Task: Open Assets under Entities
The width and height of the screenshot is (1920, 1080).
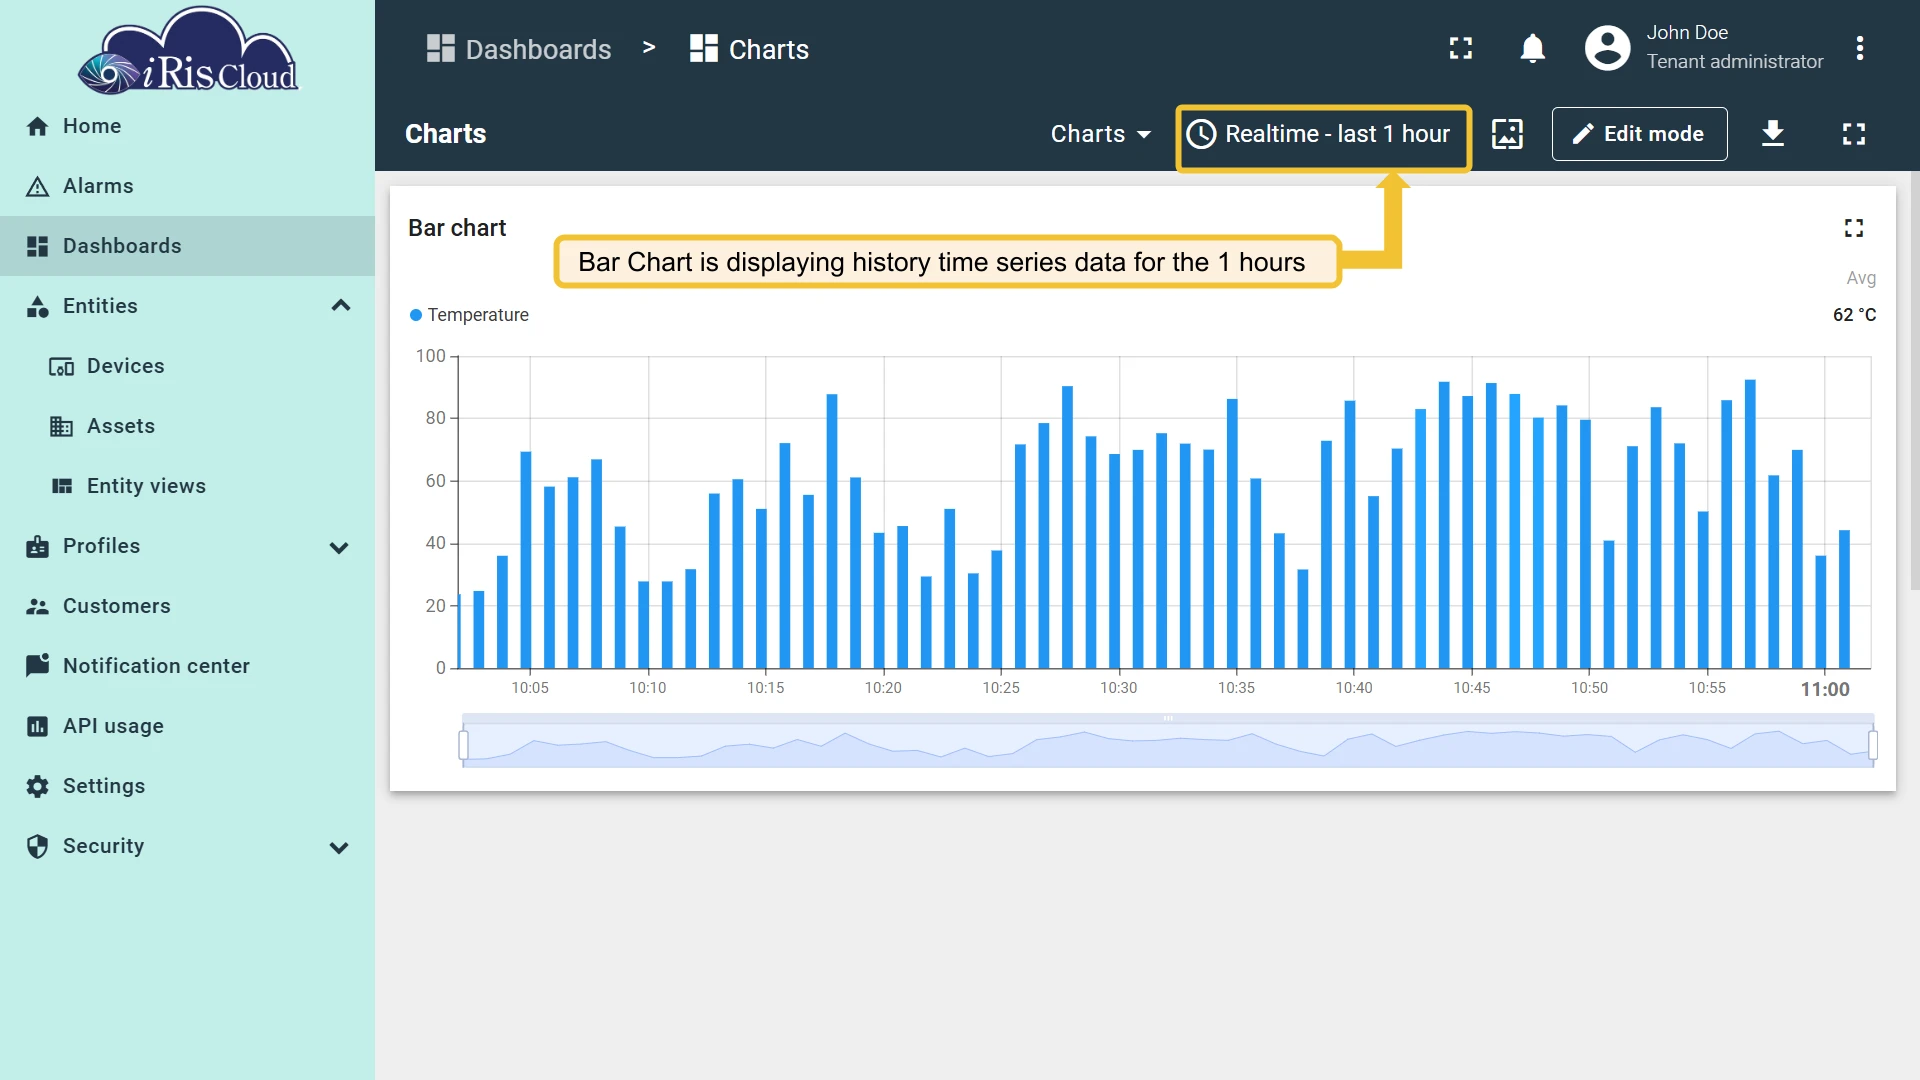Action: pyautogui.click(x=187, y=426)
